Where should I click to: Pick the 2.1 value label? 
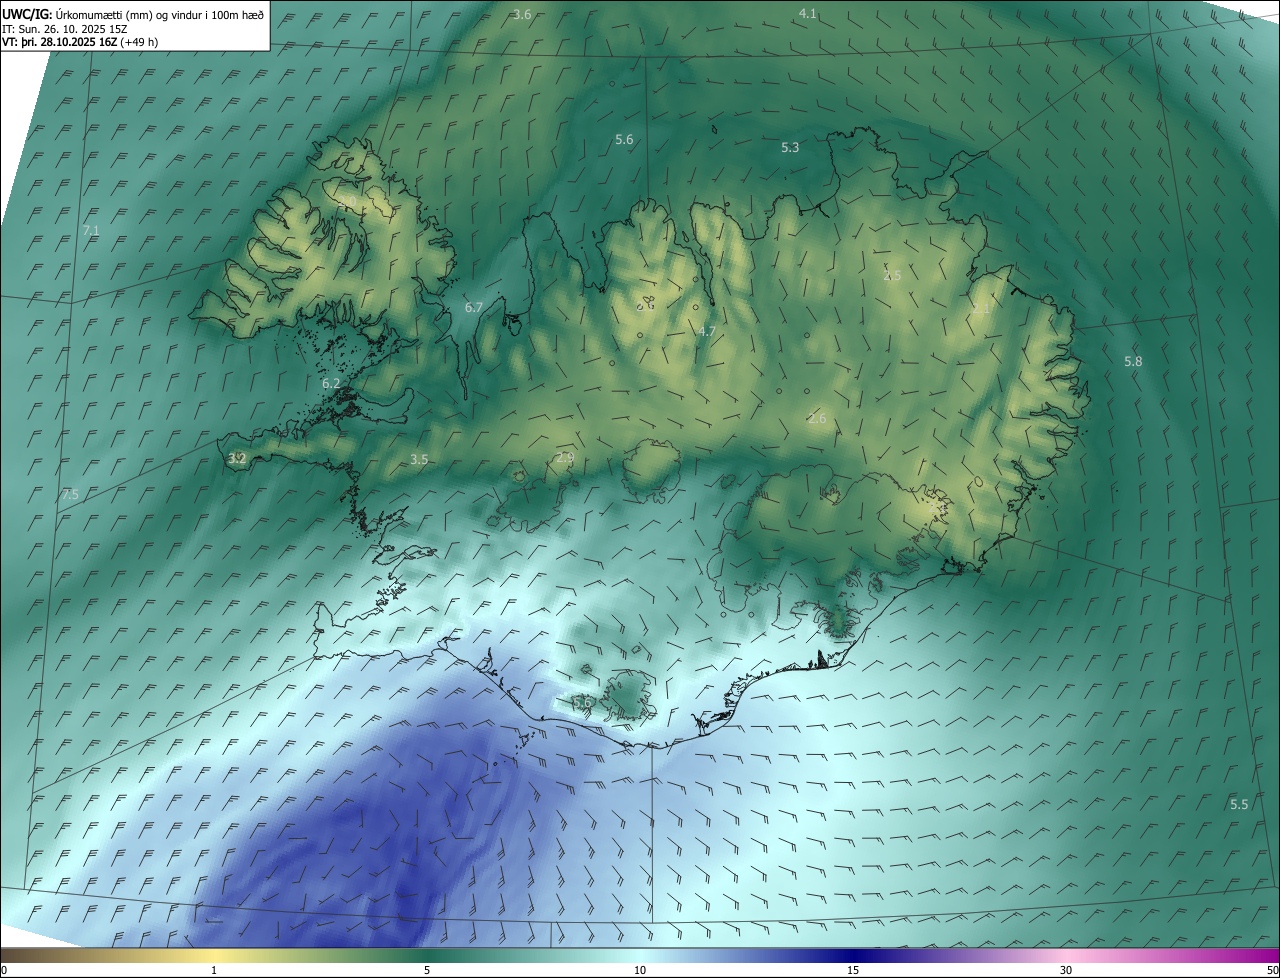(981, 310)
